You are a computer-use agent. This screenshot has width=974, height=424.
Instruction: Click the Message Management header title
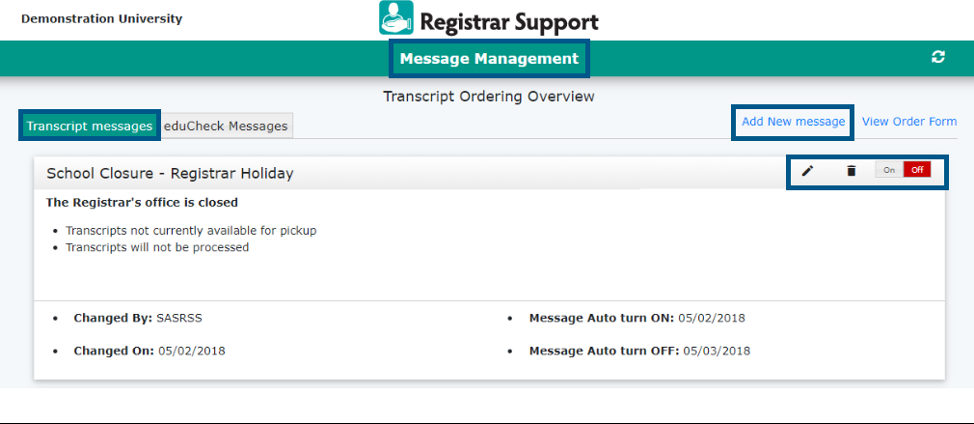(x=489, y=59)
